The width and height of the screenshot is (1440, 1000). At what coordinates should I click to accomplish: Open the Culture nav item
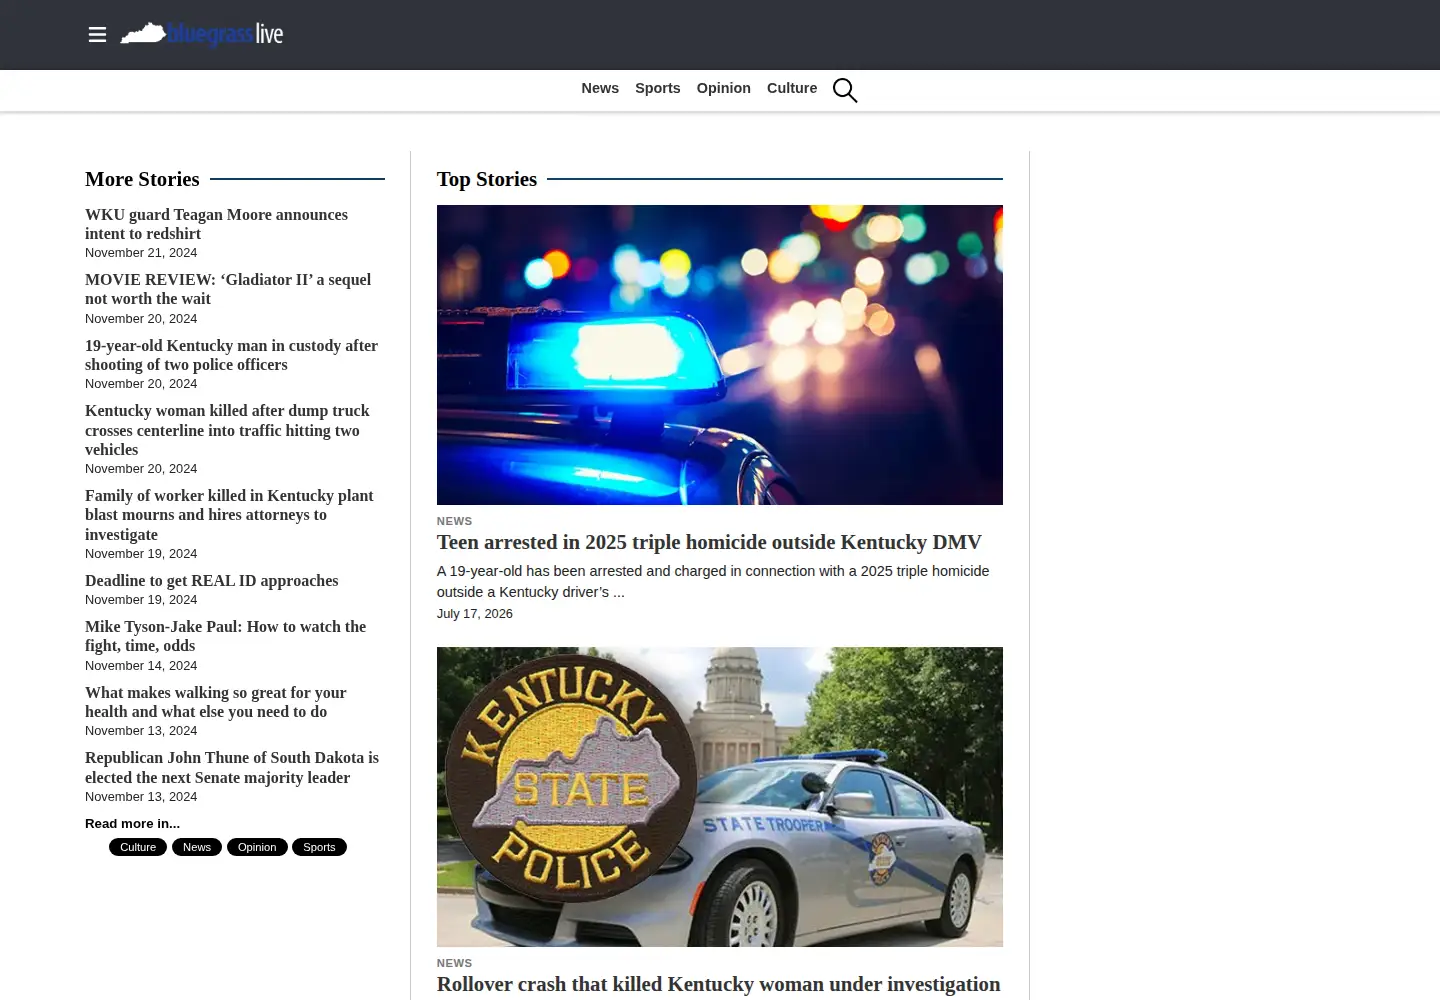point(792,88)
